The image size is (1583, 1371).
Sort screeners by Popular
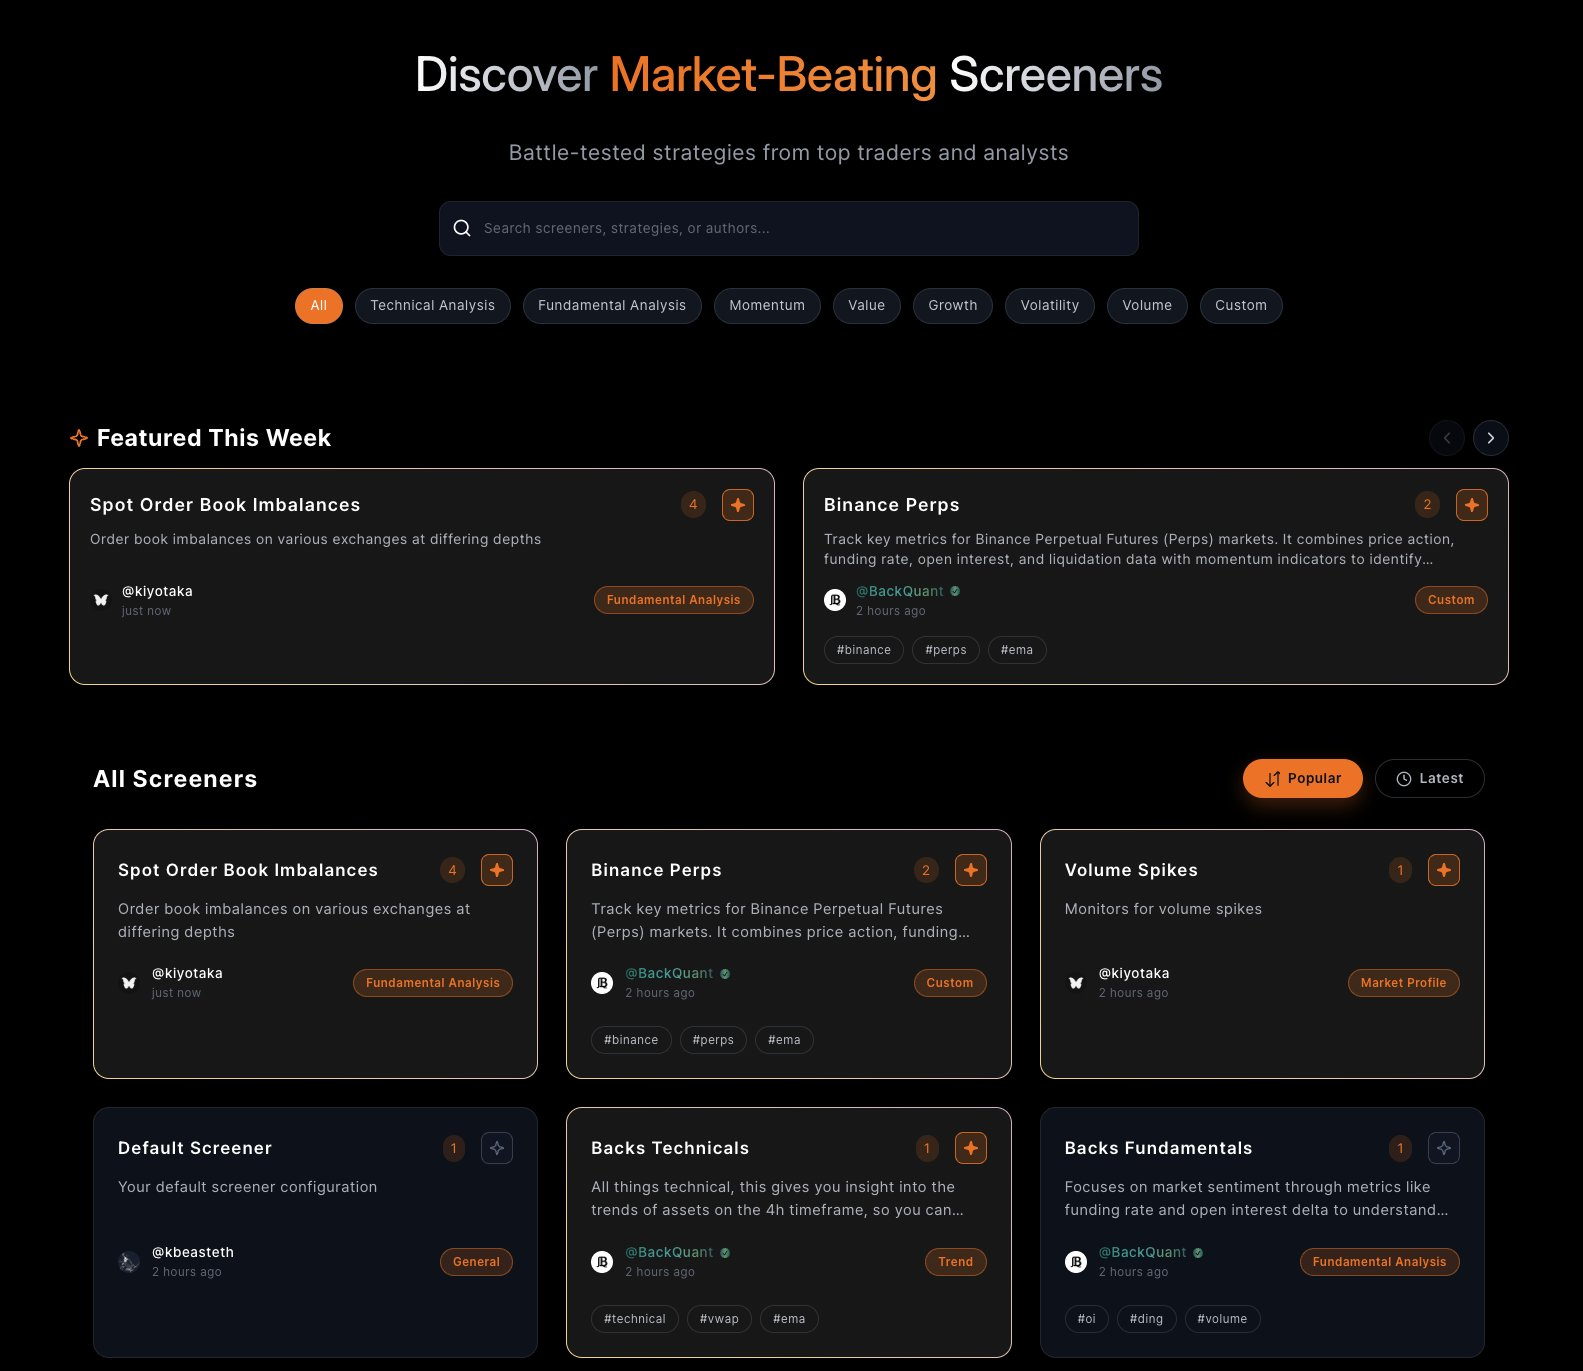1303,779
